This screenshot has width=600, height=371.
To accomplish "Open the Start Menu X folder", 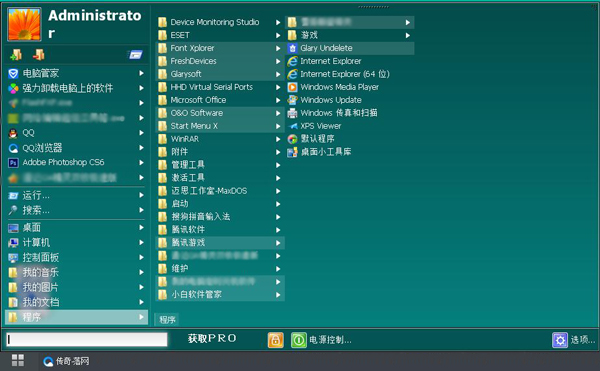I will tap(220, 126).
